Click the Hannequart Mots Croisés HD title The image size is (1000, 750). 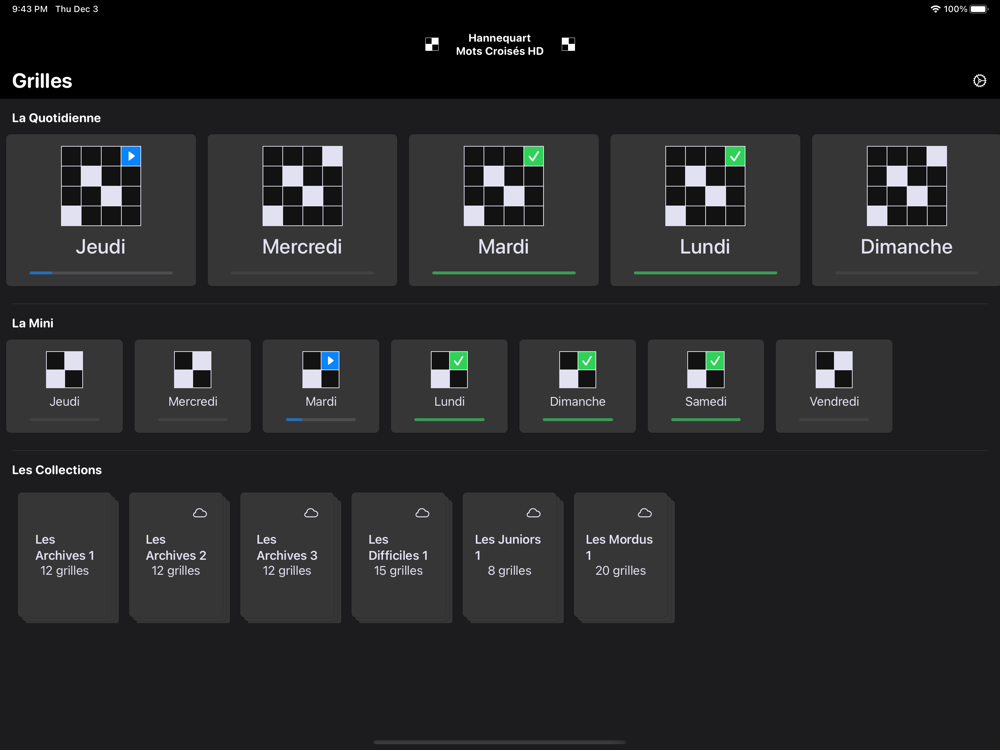click(499, 45)
